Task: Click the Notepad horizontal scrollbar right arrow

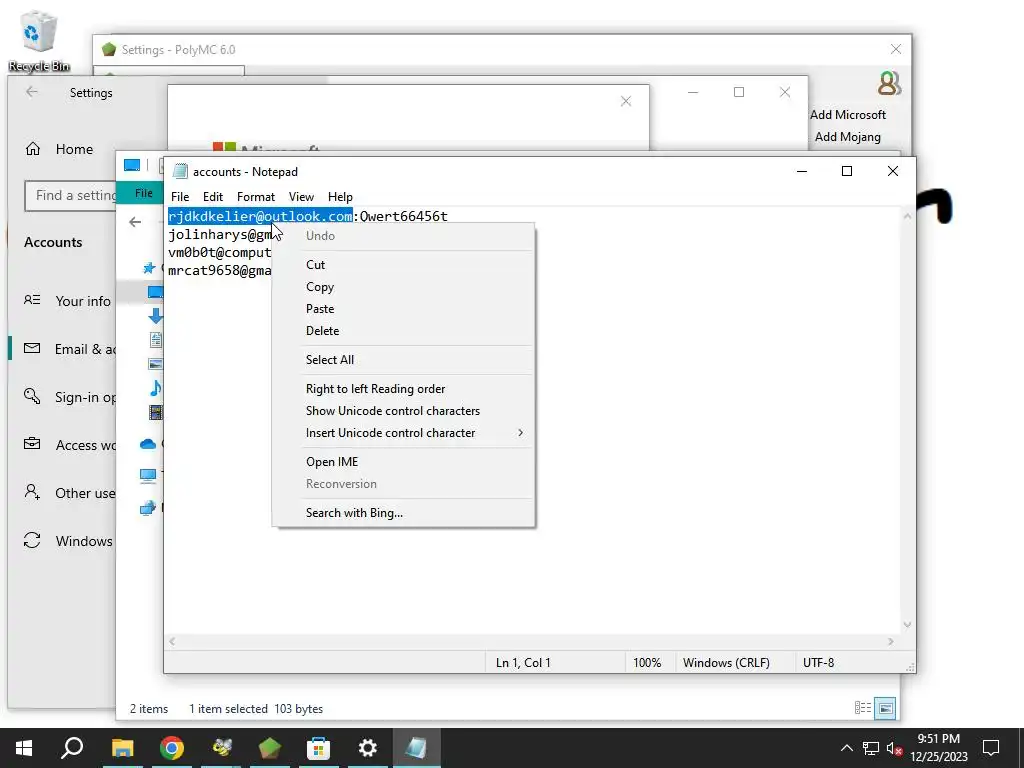Action: pos(890,642)
